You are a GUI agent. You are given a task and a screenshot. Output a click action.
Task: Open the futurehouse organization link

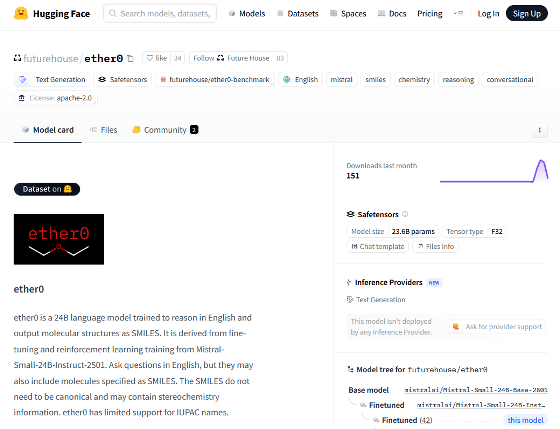pyautogui.click(x=50, y=58)
